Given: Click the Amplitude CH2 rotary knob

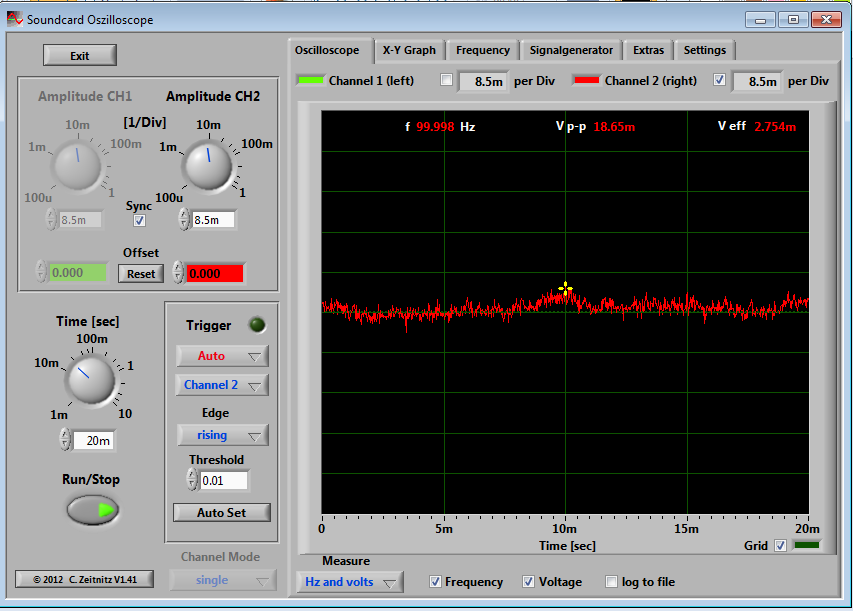Looking at the screenshot, I should 209,165.
